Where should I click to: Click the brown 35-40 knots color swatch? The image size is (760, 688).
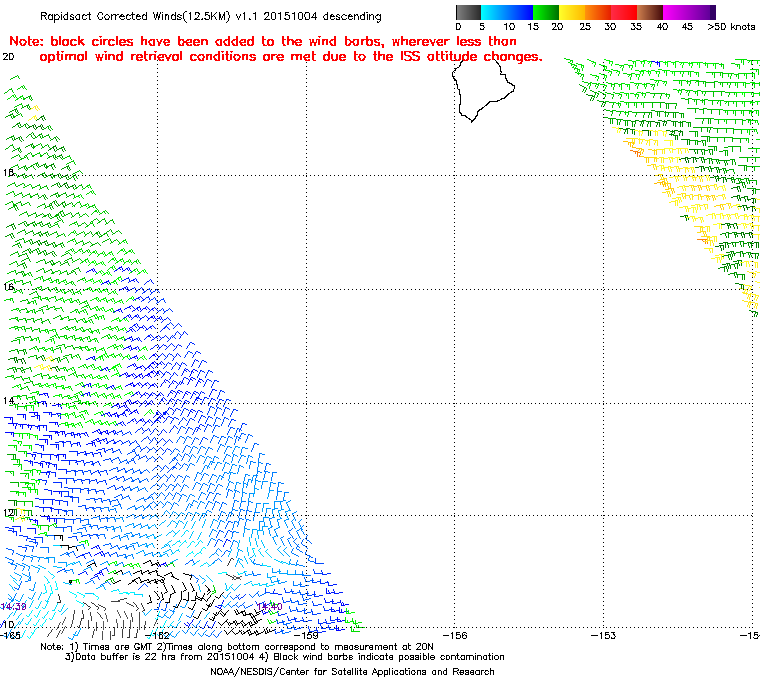[650, 12]
